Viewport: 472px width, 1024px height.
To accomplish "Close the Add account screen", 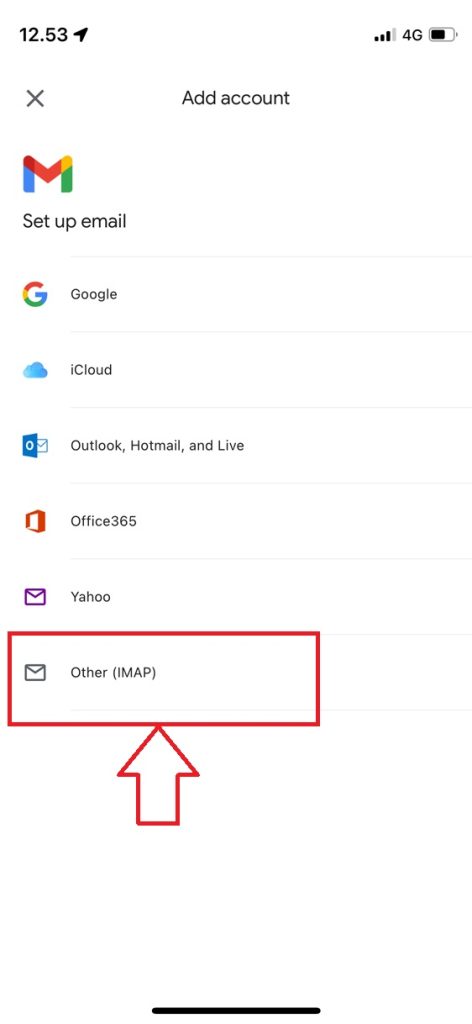I will [35, 99].
